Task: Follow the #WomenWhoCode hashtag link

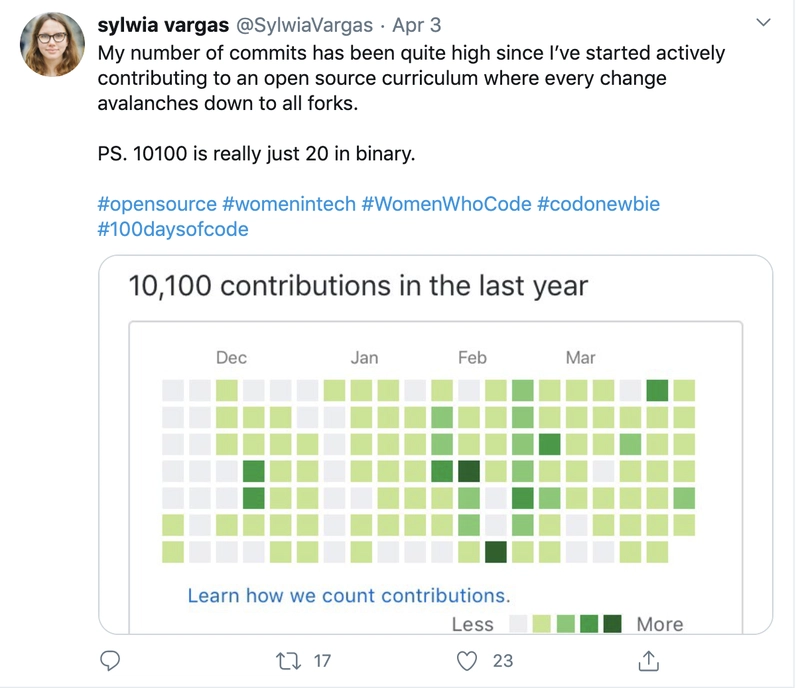Action: tap(446, 204)
